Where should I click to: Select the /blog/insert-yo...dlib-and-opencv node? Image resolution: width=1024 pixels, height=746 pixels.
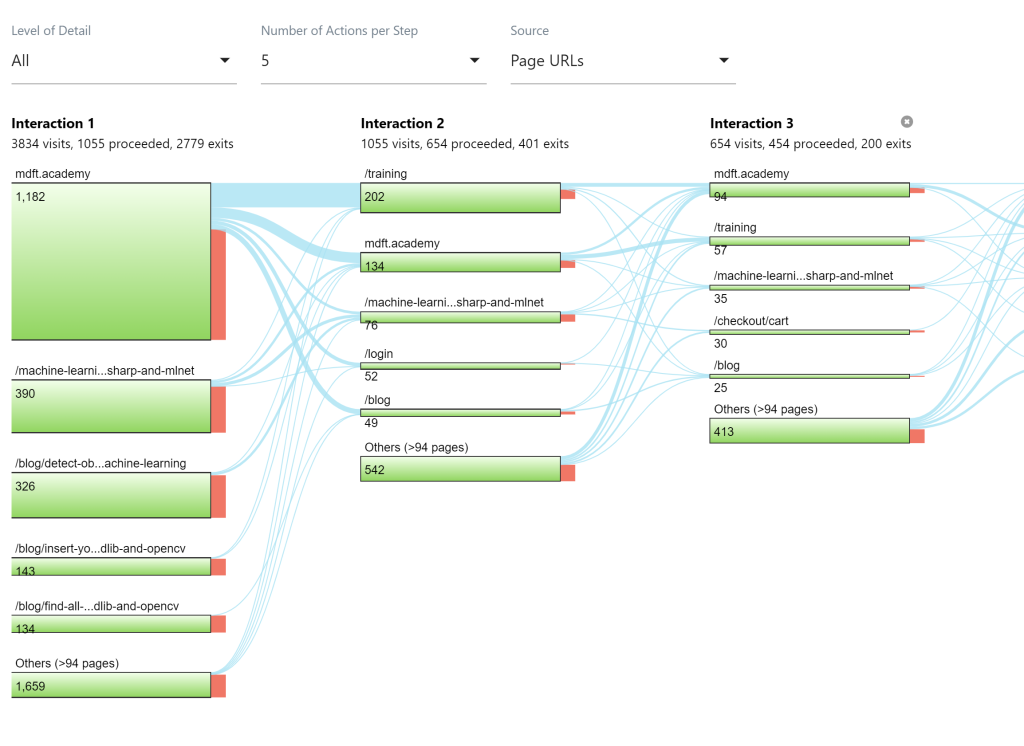110,566
